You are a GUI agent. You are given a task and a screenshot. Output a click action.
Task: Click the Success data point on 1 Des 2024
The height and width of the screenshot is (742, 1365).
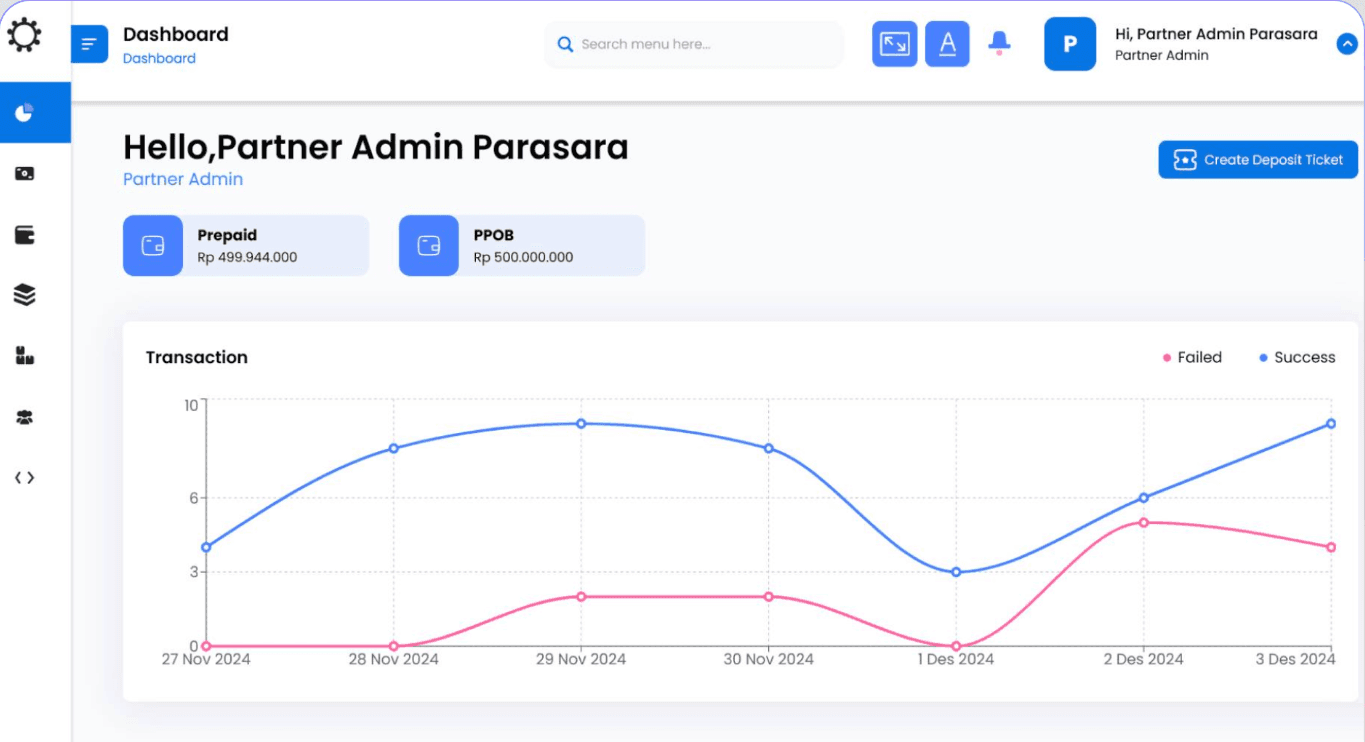point(956,572)
